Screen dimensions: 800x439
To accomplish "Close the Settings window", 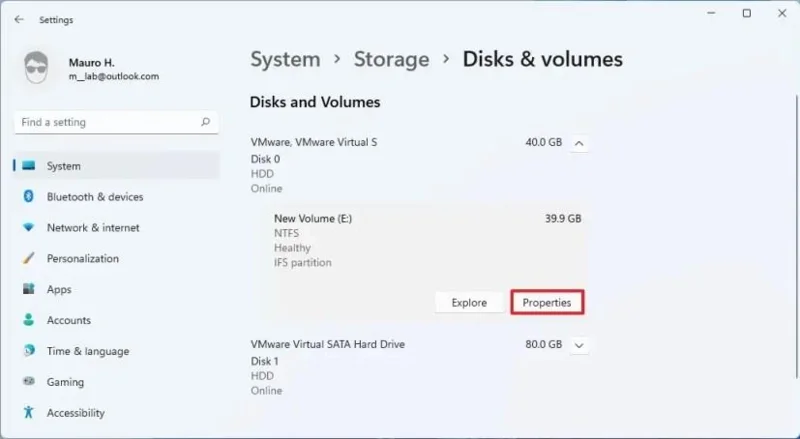I will (x=782, y=13).
